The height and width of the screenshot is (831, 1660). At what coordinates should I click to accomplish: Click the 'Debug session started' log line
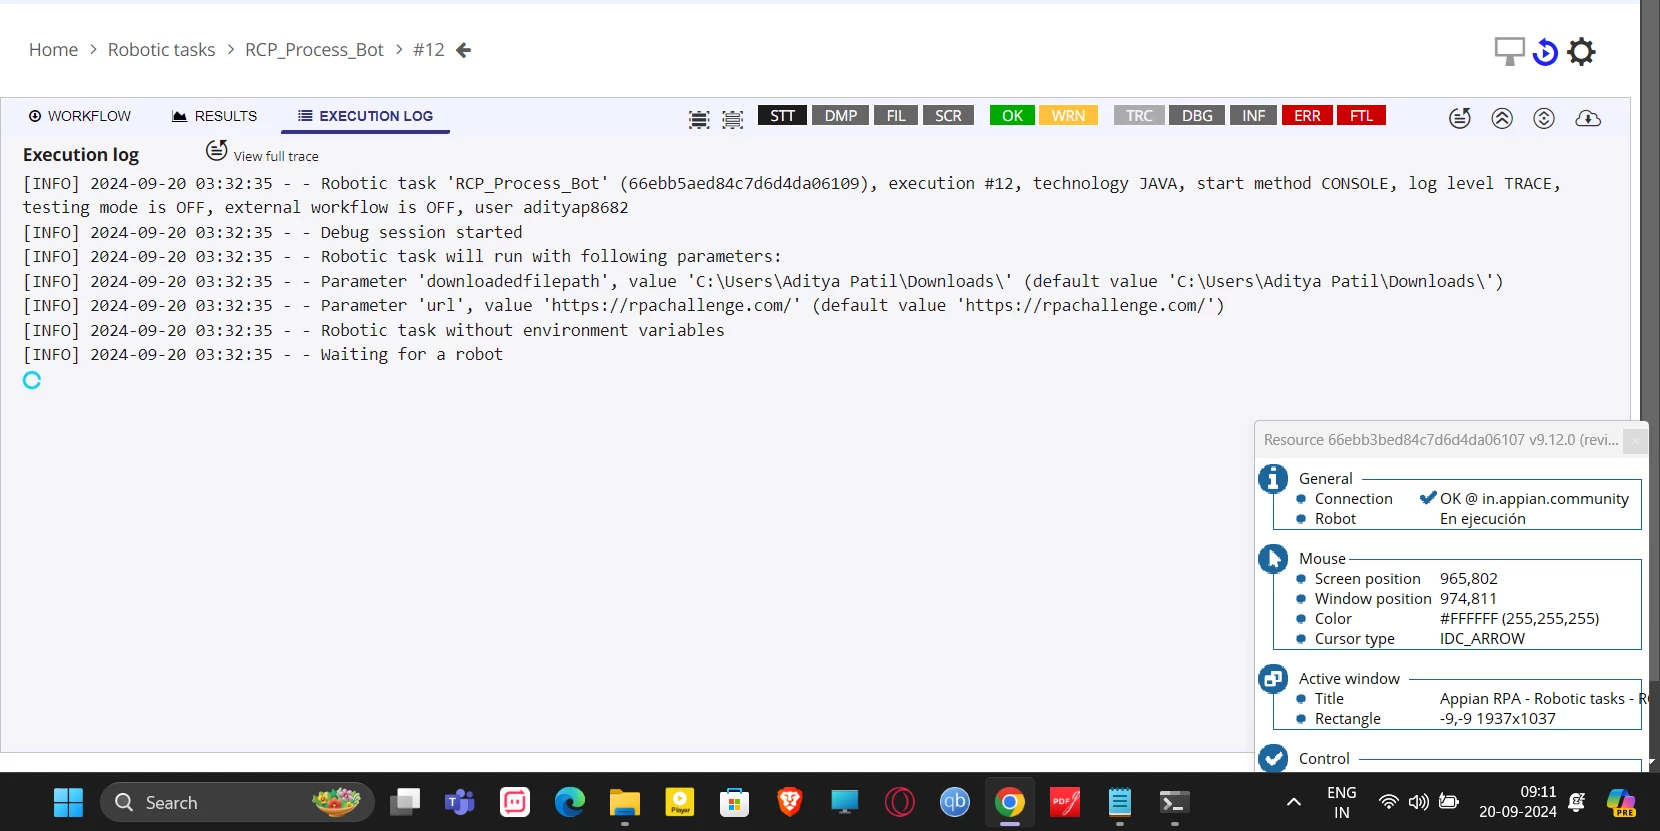(x=273, y=233)
